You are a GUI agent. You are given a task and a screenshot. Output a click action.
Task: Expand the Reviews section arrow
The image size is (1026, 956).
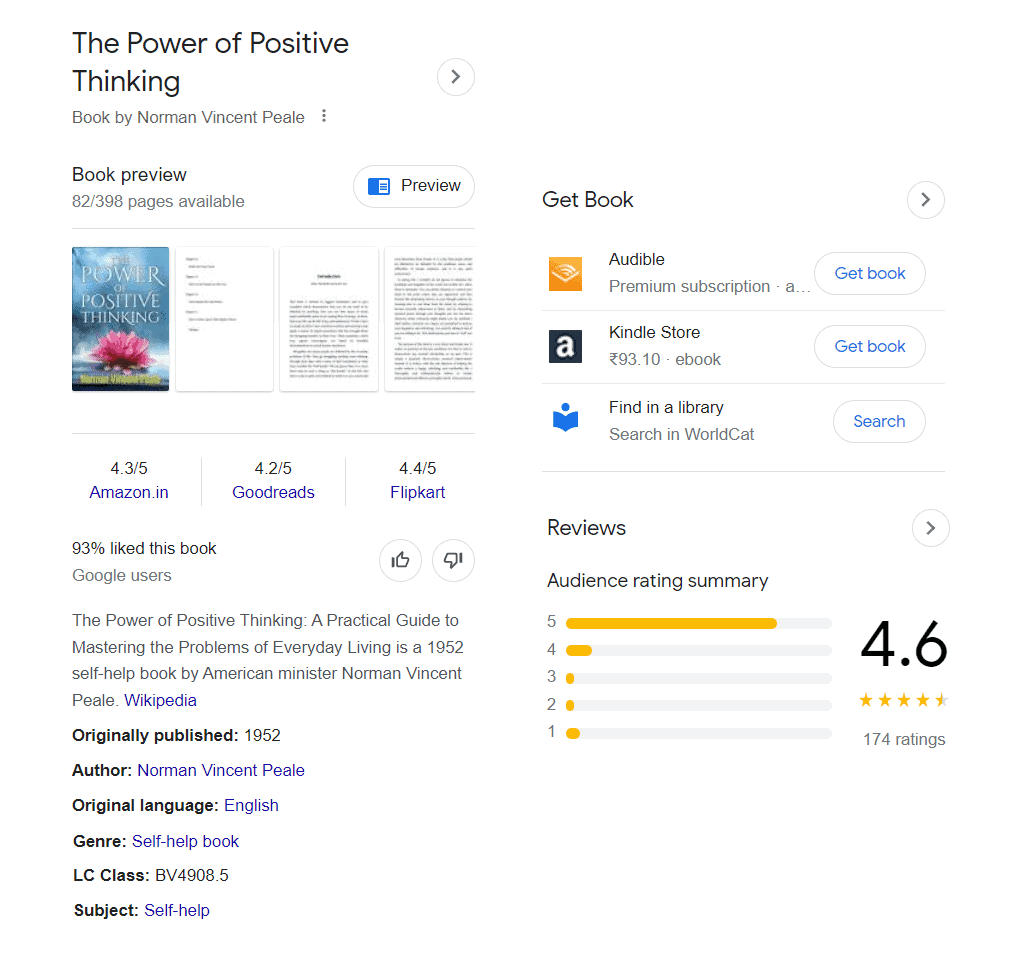930,528
